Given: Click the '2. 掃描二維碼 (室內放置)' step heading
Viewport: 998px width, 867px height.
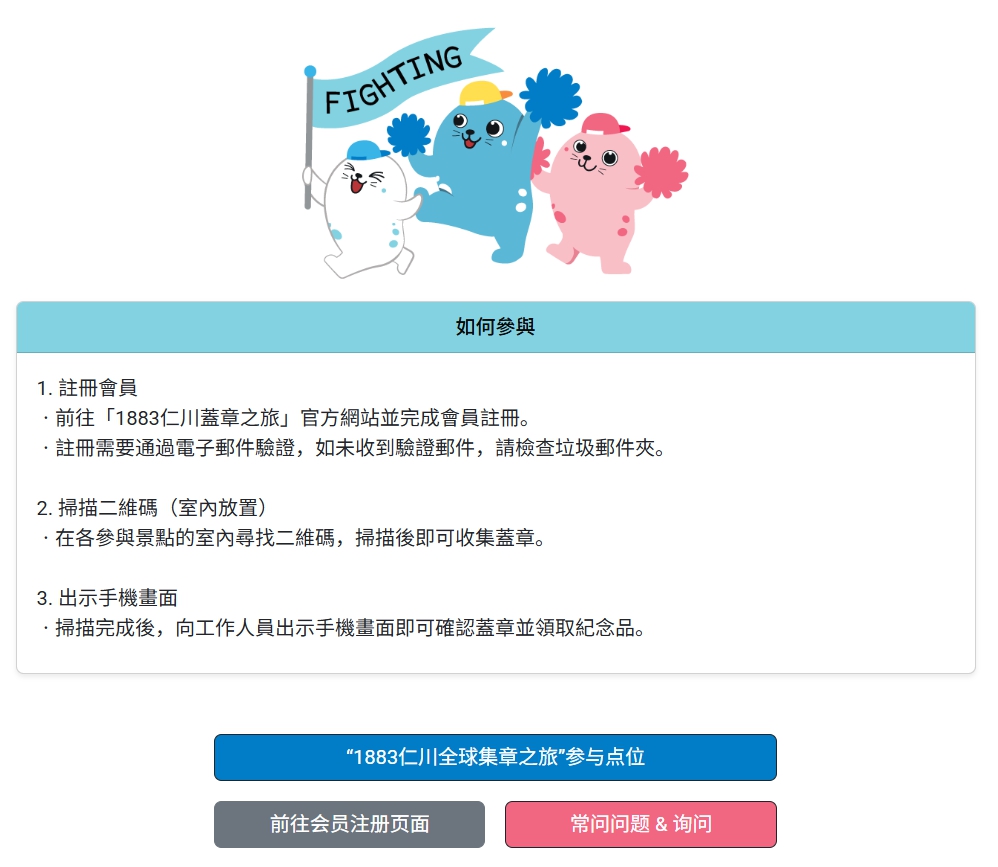Looking at the screenshot, I should coord(151,508).
